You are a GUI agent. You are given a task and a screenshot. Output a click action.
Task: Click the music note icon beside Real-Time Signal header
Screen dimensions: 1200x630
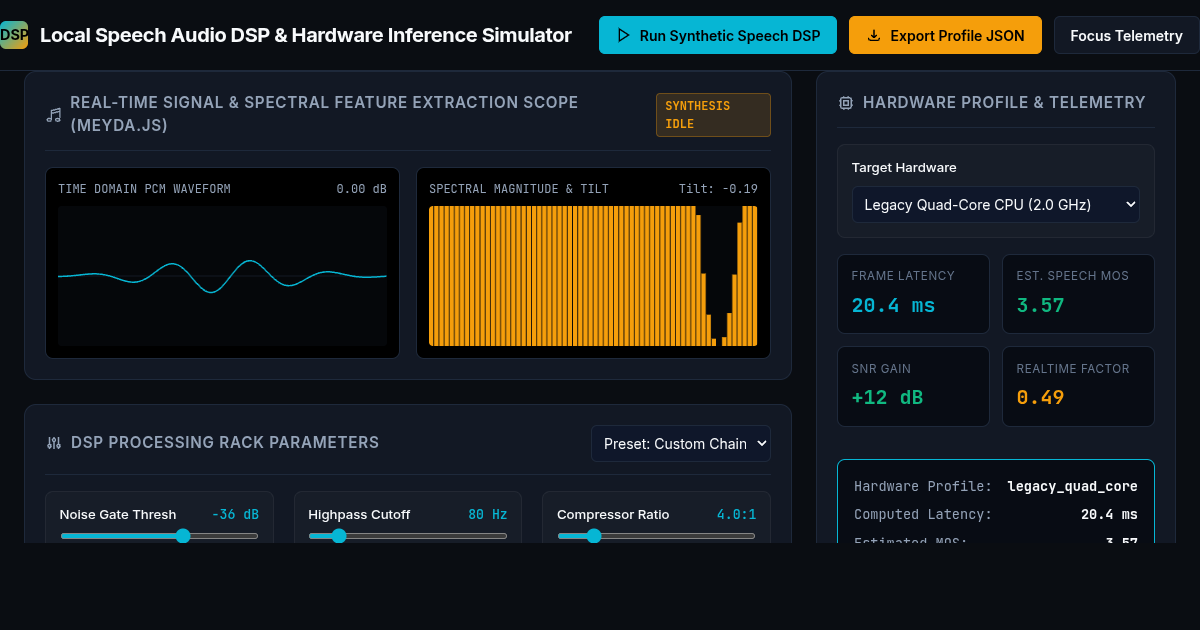54,114
